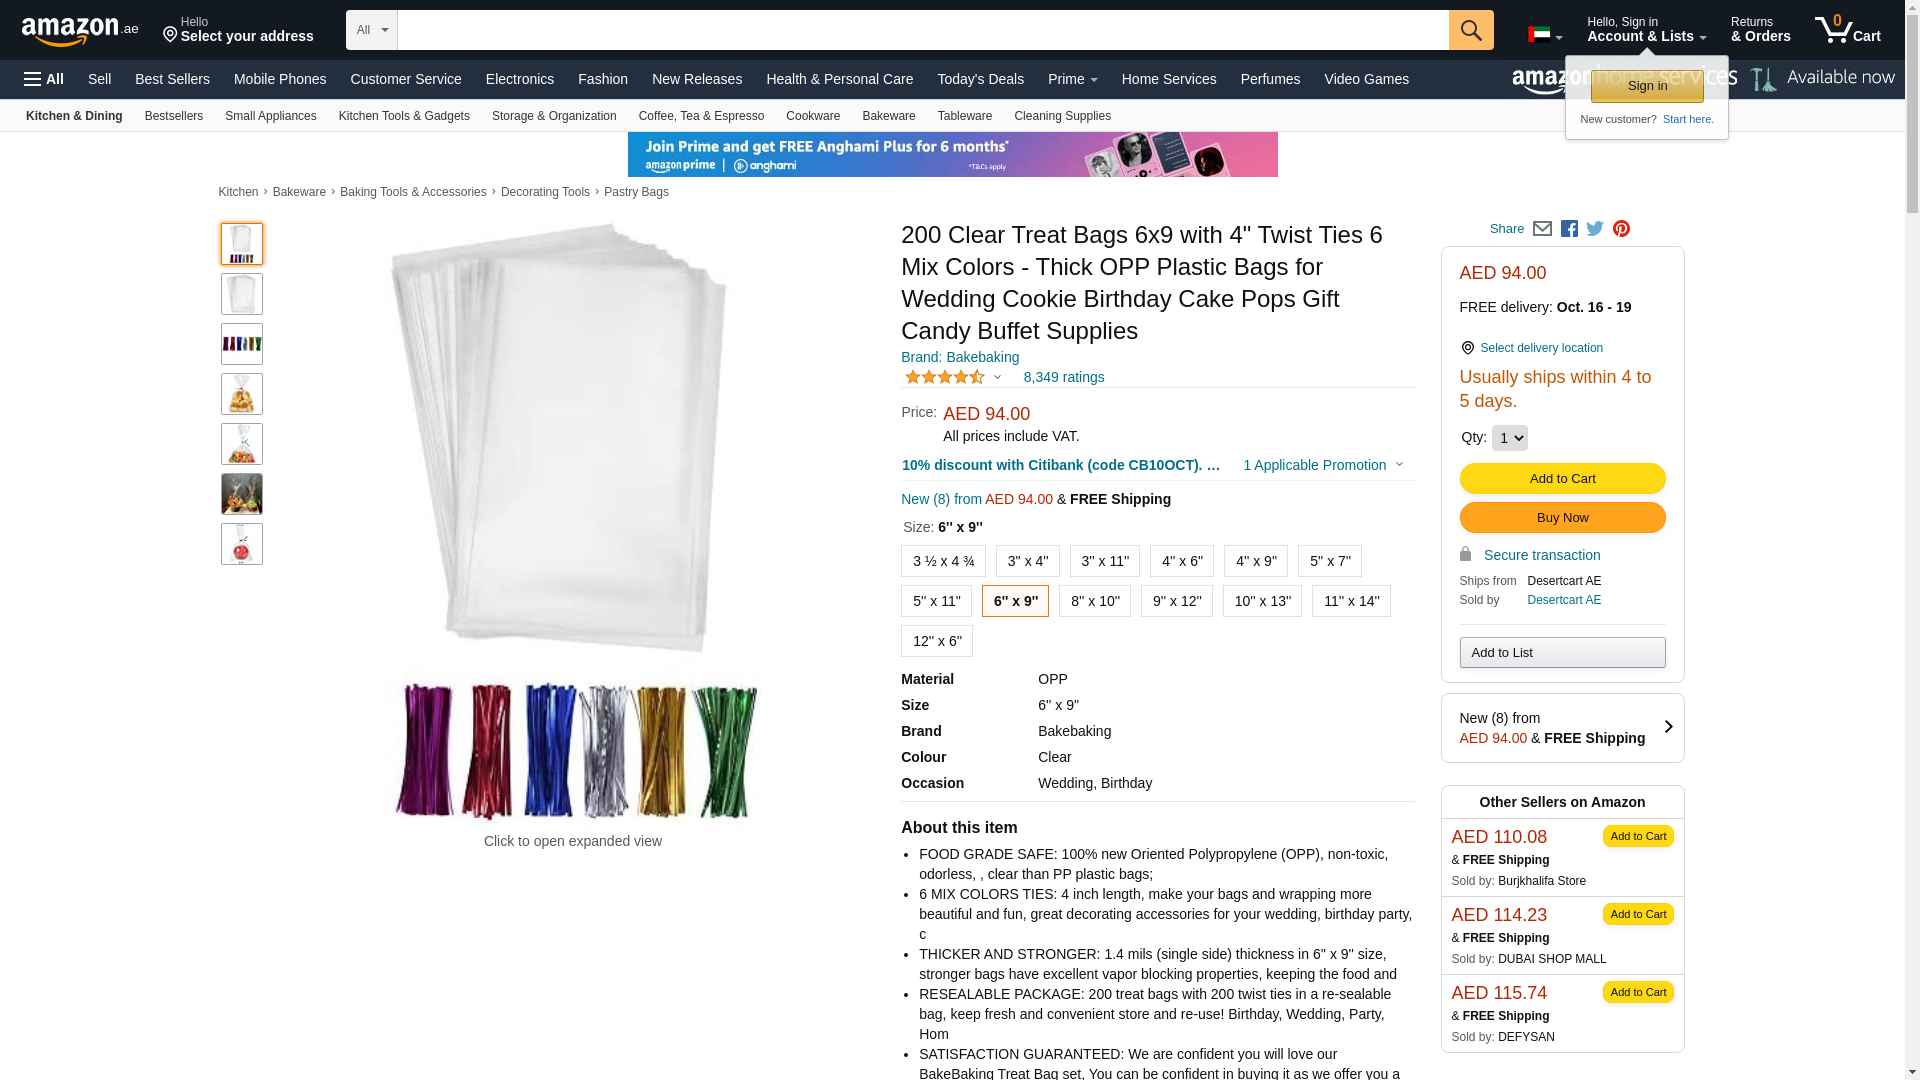The width and height of the screenshot is (1920, 1080).
Task: Go to Today's Deals menu item
Action: [x=980, y=79]
